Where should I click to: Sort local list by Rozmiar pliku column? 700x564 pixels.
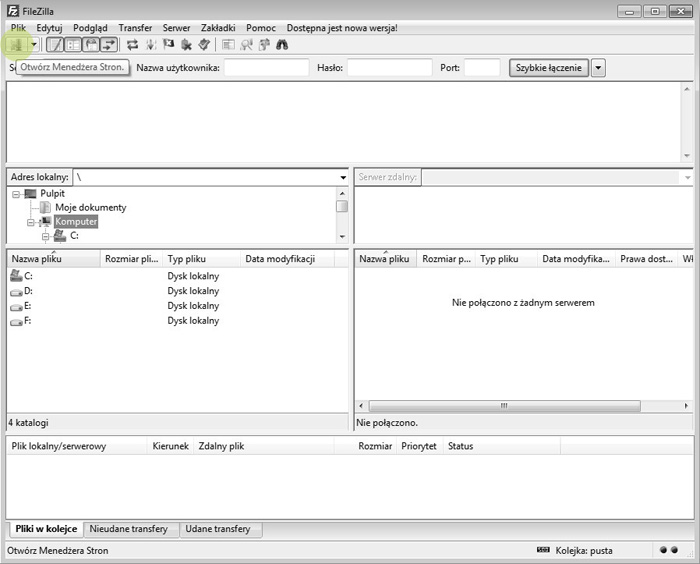click(132, 259)
